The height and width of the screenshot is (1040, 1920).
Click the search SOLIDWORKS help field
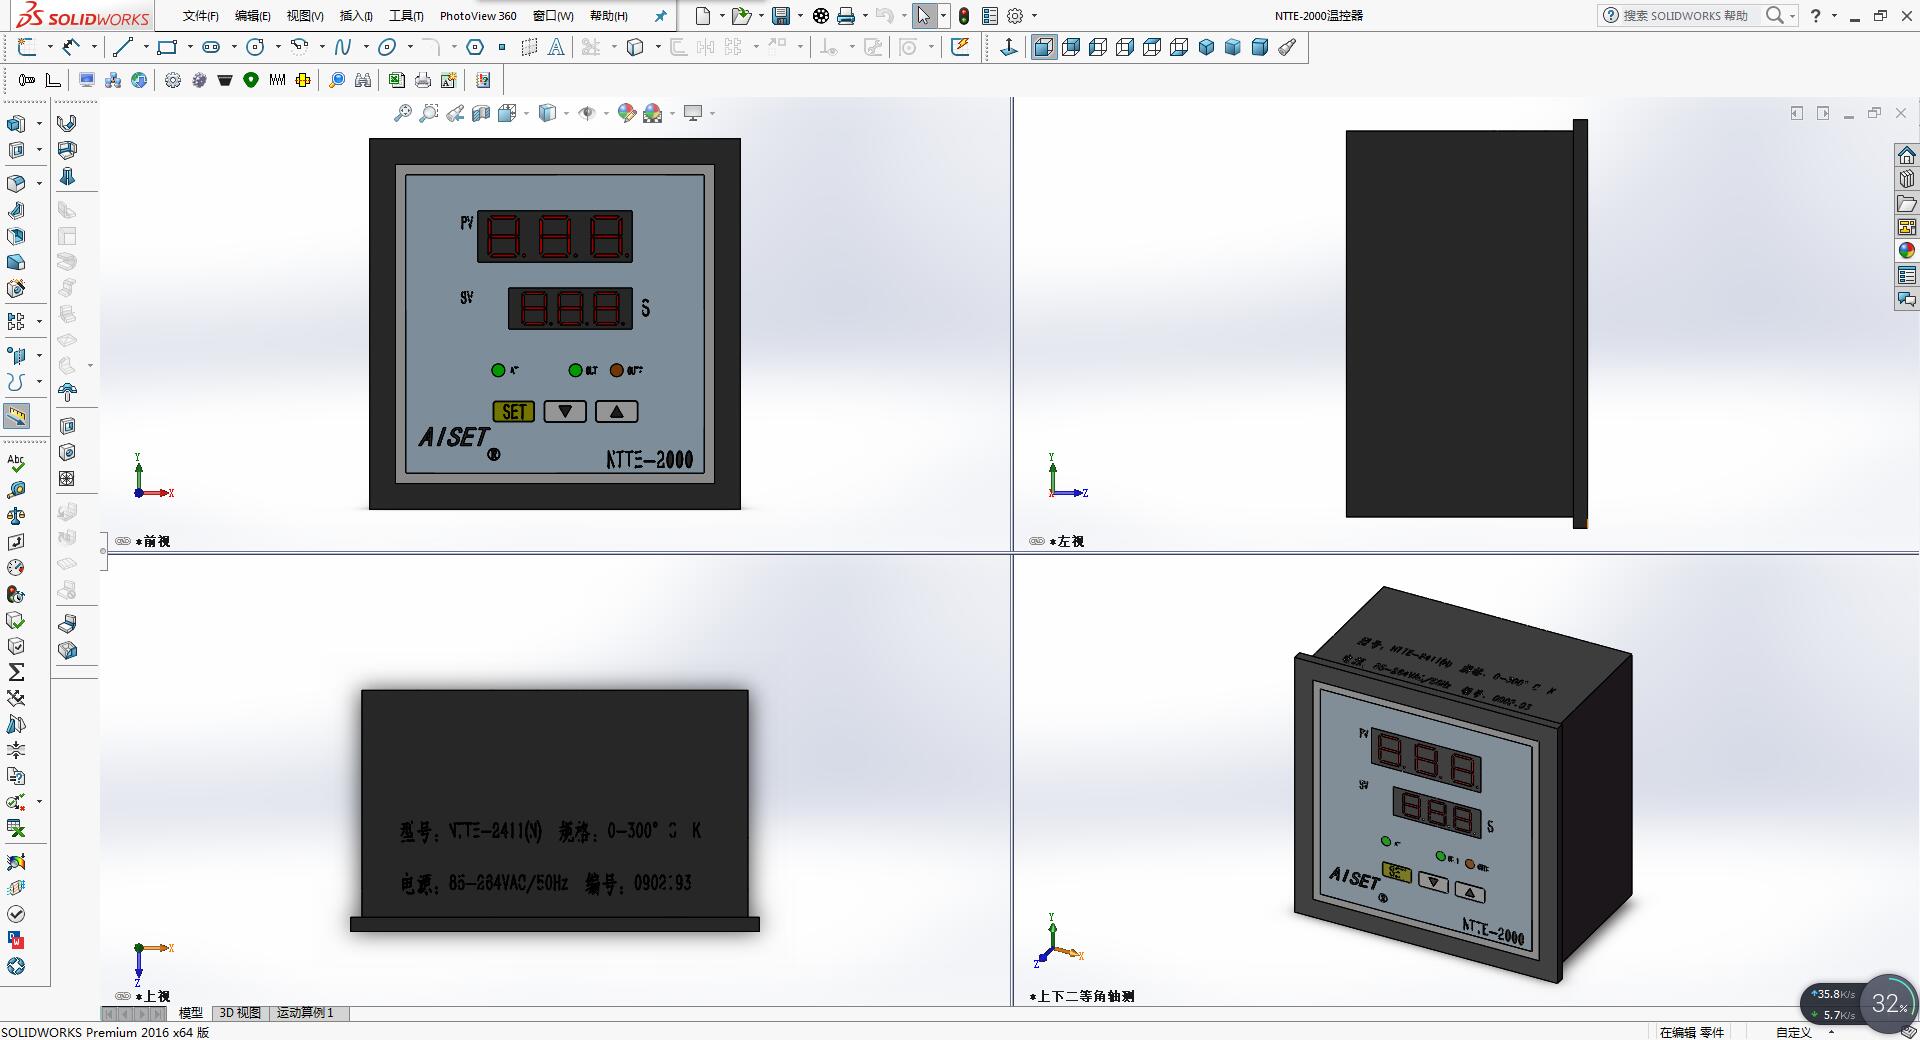coord(1684,15)
